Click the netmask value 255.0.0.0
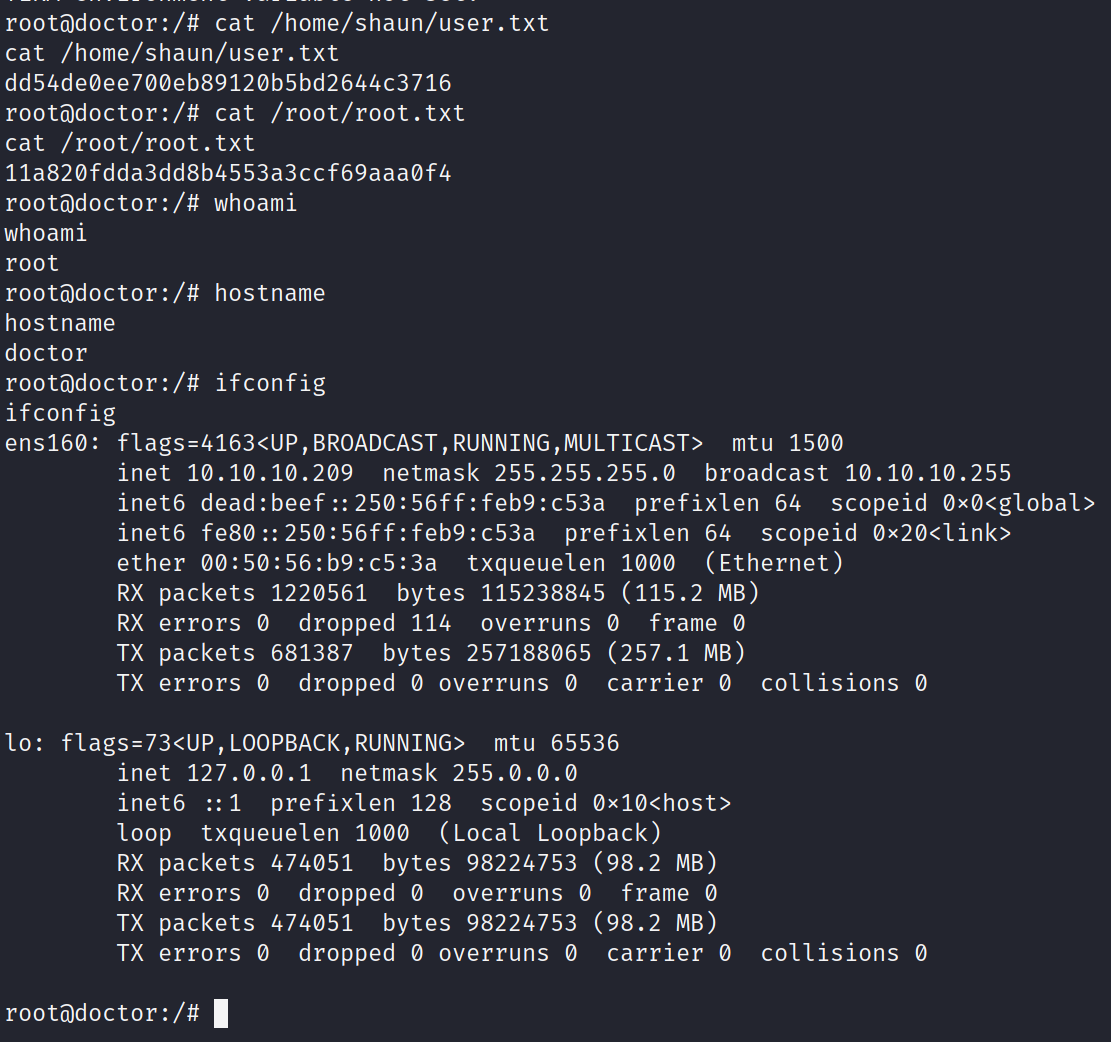This screenshot has width=1111, height=1042. tap(515, 773)
